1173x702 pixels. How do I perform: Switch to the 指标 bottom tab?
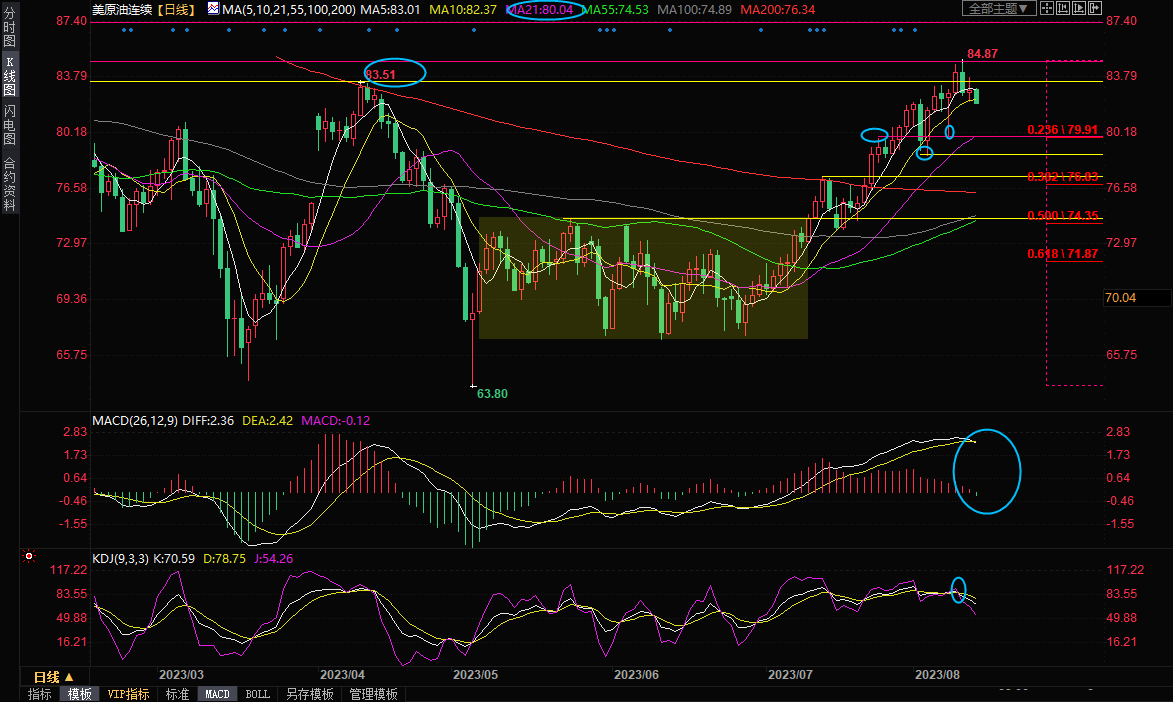40,694
